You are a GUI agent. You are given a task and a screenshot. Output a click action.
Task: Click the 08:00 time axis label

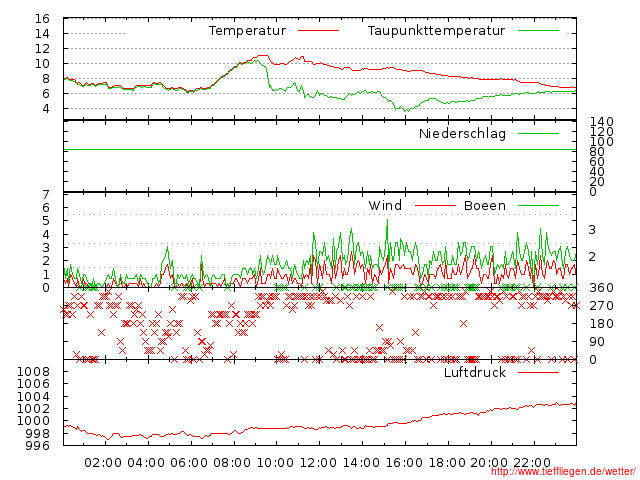tap(232, 462)
